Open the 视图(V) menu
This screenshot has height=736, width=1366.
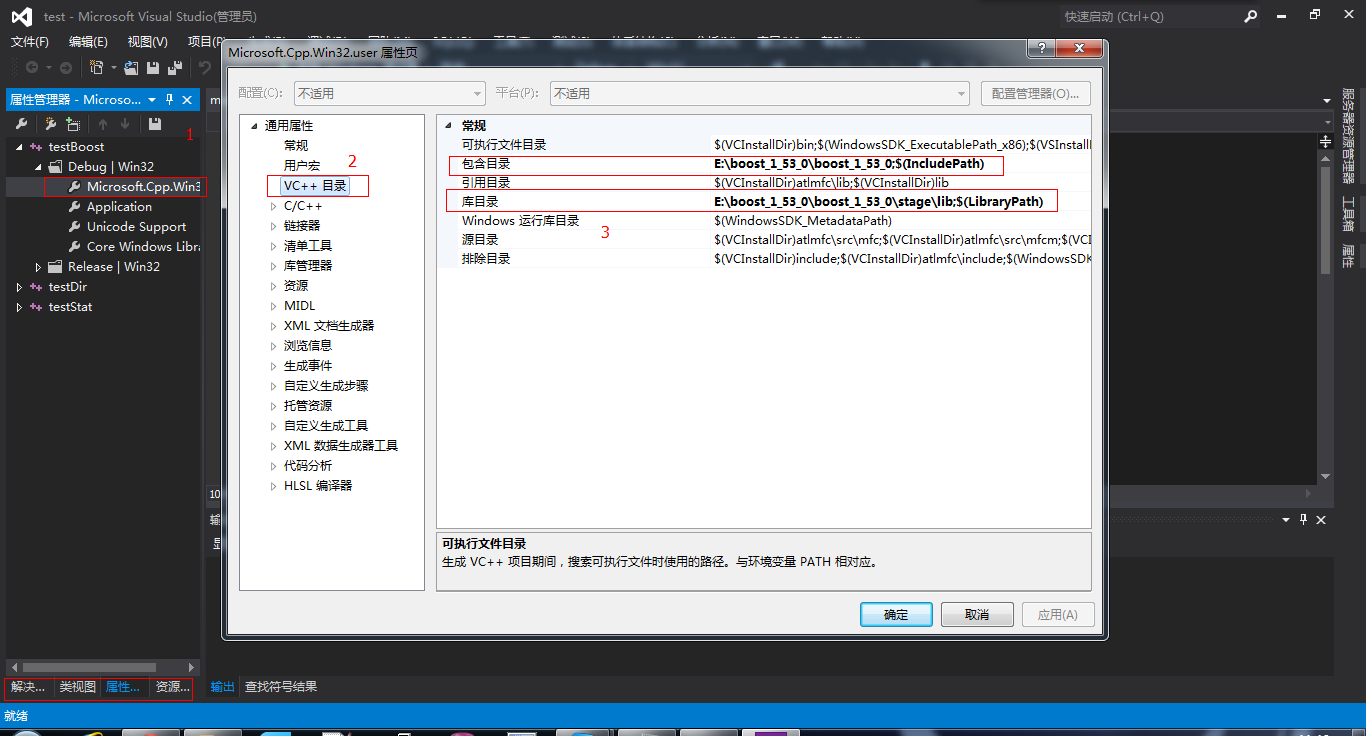148,41
